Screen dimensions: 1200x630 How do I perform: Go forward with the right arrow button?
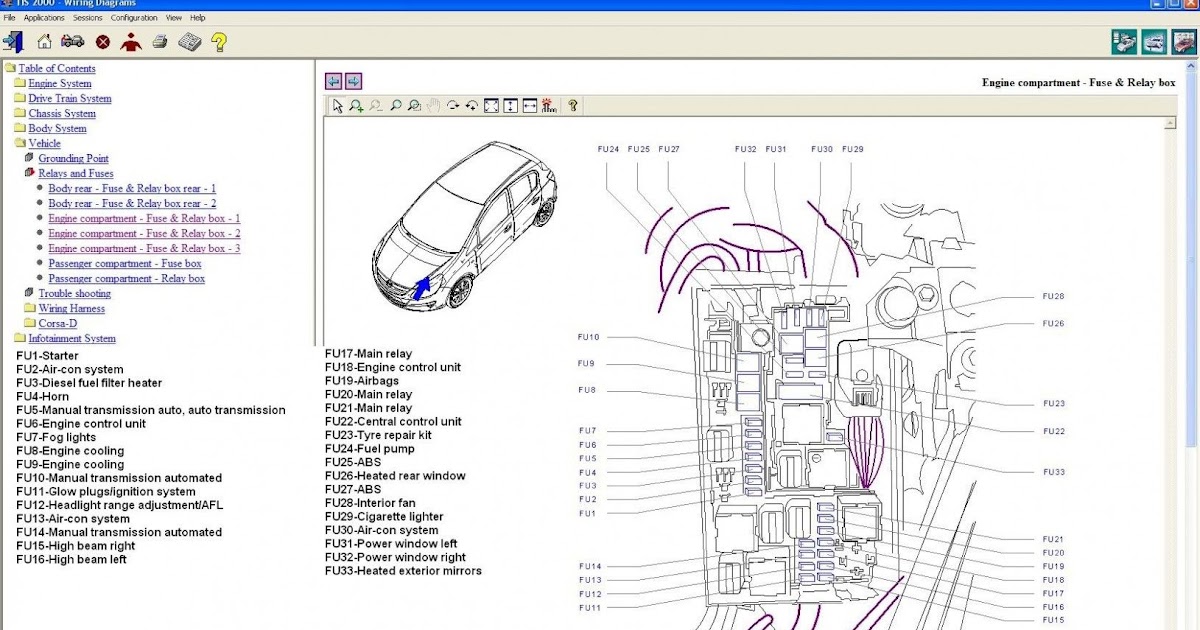(x=353, y=81)
